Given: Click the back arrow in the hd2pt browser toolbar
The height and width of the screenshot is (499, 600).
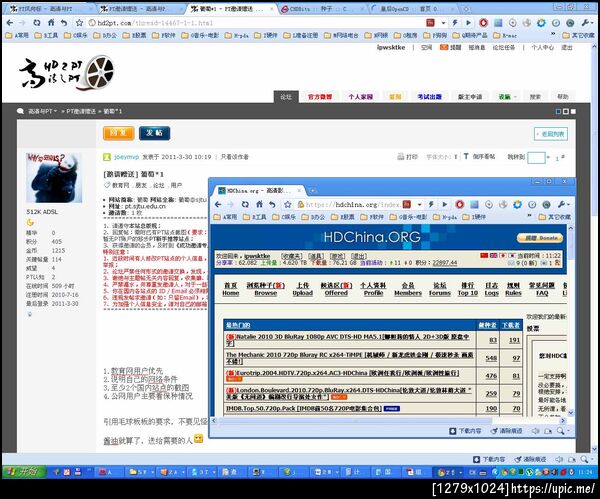Looking at the screenshot, I should click(x=10, y=23).
